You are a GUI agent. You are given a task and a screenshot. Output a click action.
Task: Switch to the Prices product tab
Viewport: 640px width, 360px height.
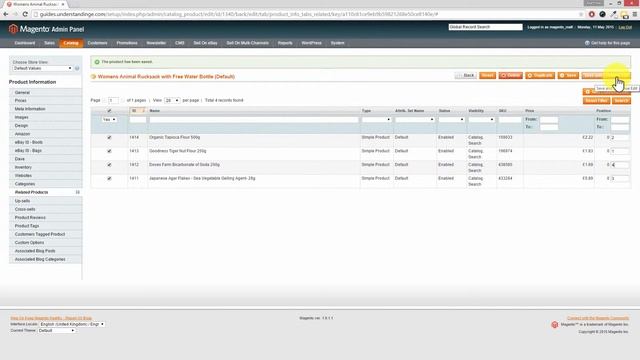pyautogui.click(x=45, y=100)
